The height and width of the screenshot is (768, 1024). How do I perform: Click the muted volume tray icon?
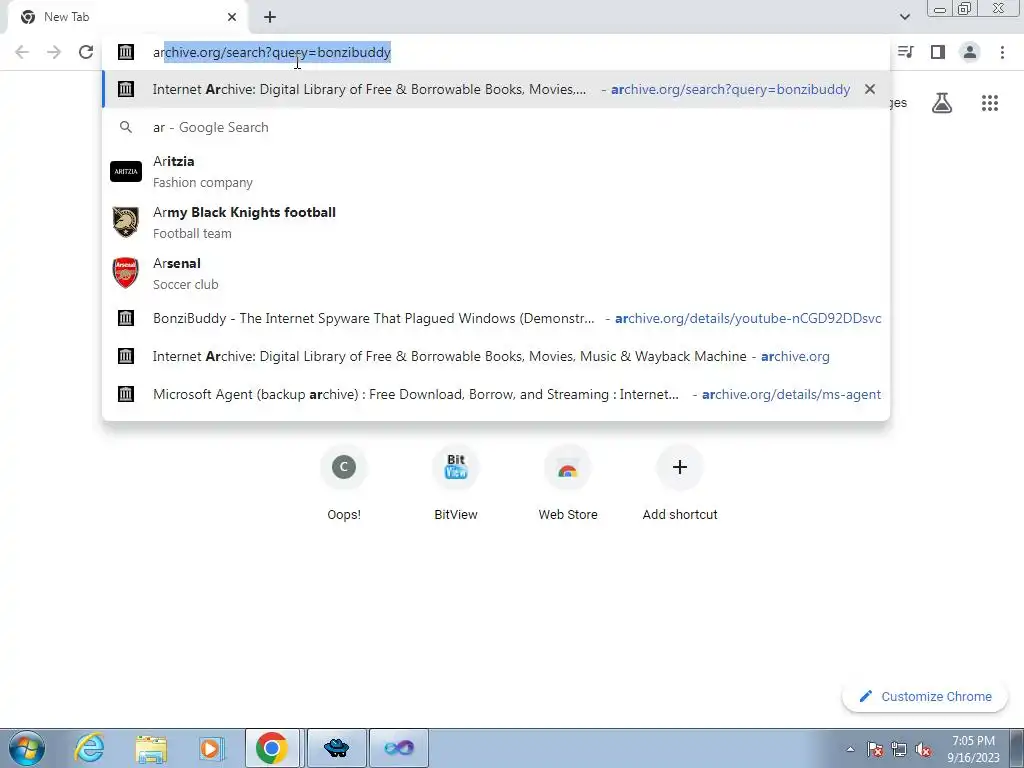click(x=923, y=749)
